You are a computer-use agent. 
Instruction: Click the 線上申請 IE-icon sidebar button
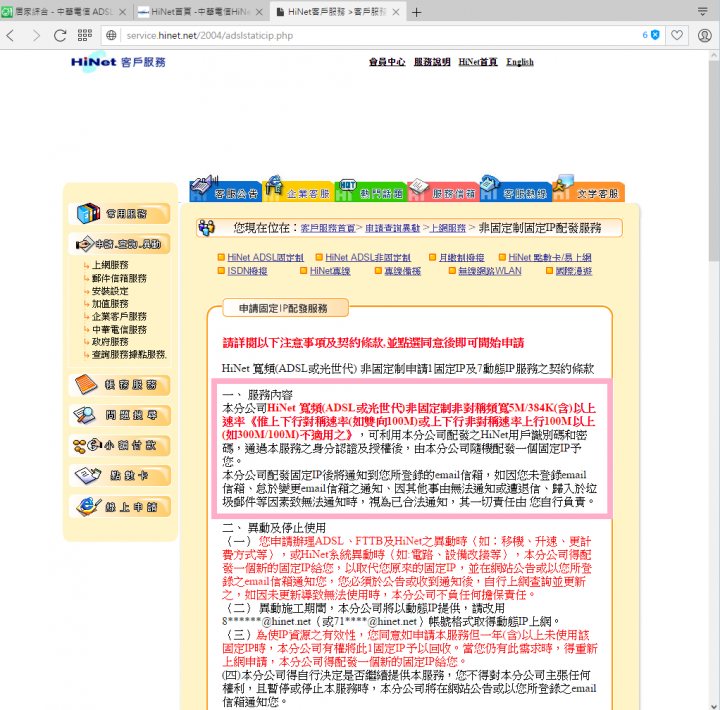click(119, 507)
